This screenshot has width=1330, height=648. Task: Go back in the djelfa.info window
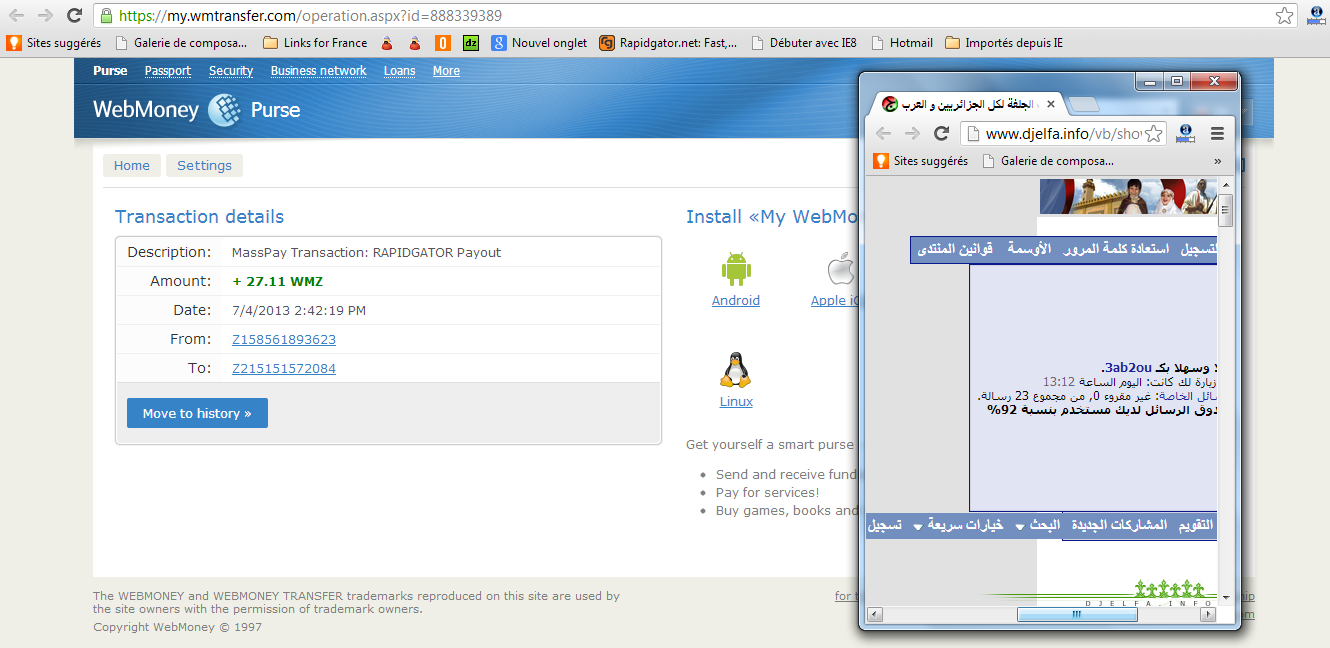(x=883, y=134)
